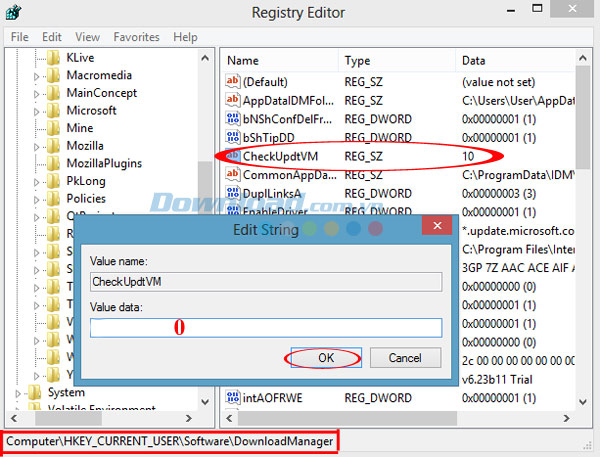Click the v6.23b11 Trial data cell
Image resolution: width=600 pixels, height=457 pixels.
497,379
